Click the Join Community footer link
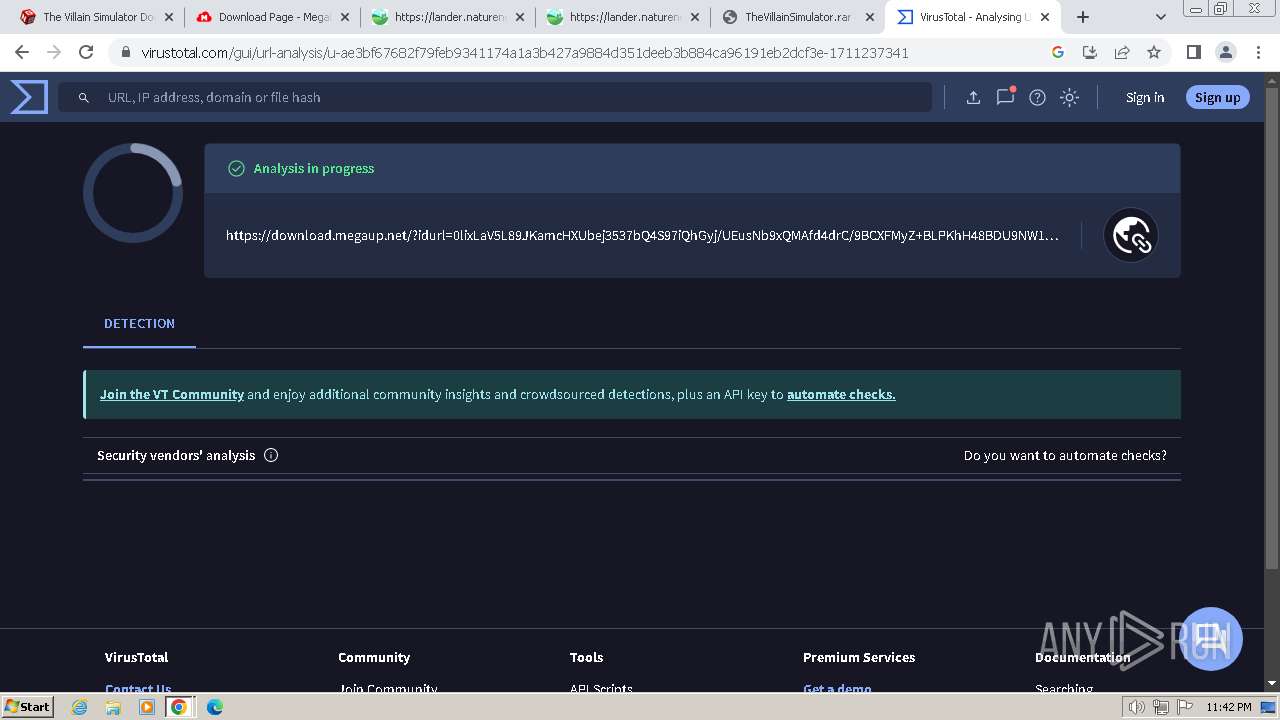The width and height of the screenshot is (1280, 720). click(387, 688)
